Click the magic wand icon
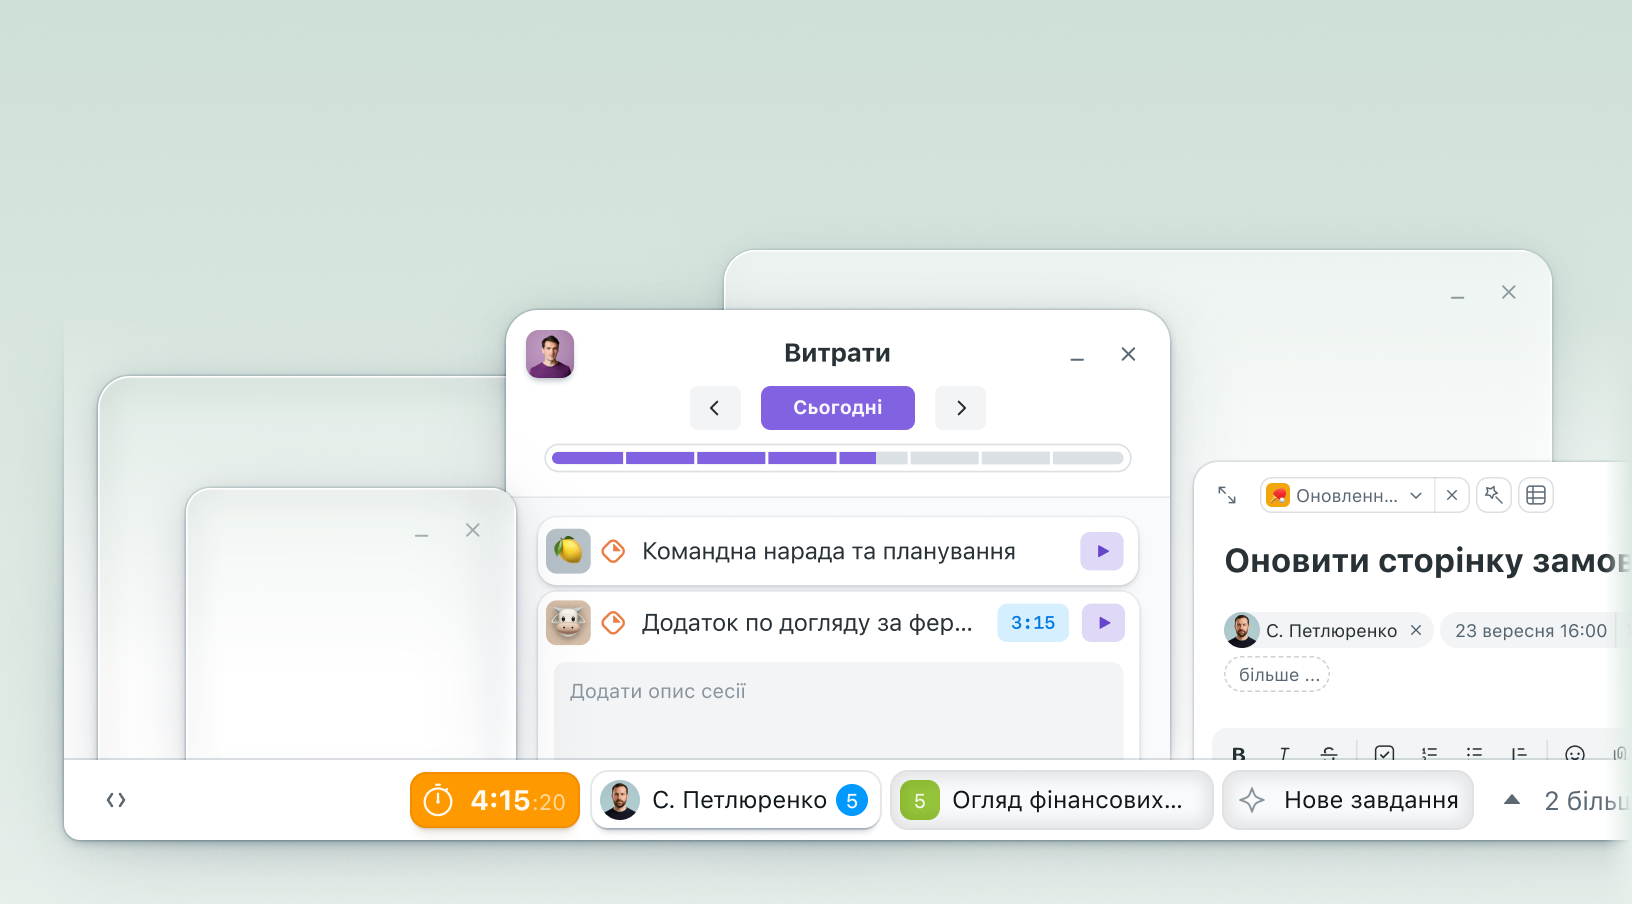Screen dimensions: 1632x904 [x=1493, y=495]
